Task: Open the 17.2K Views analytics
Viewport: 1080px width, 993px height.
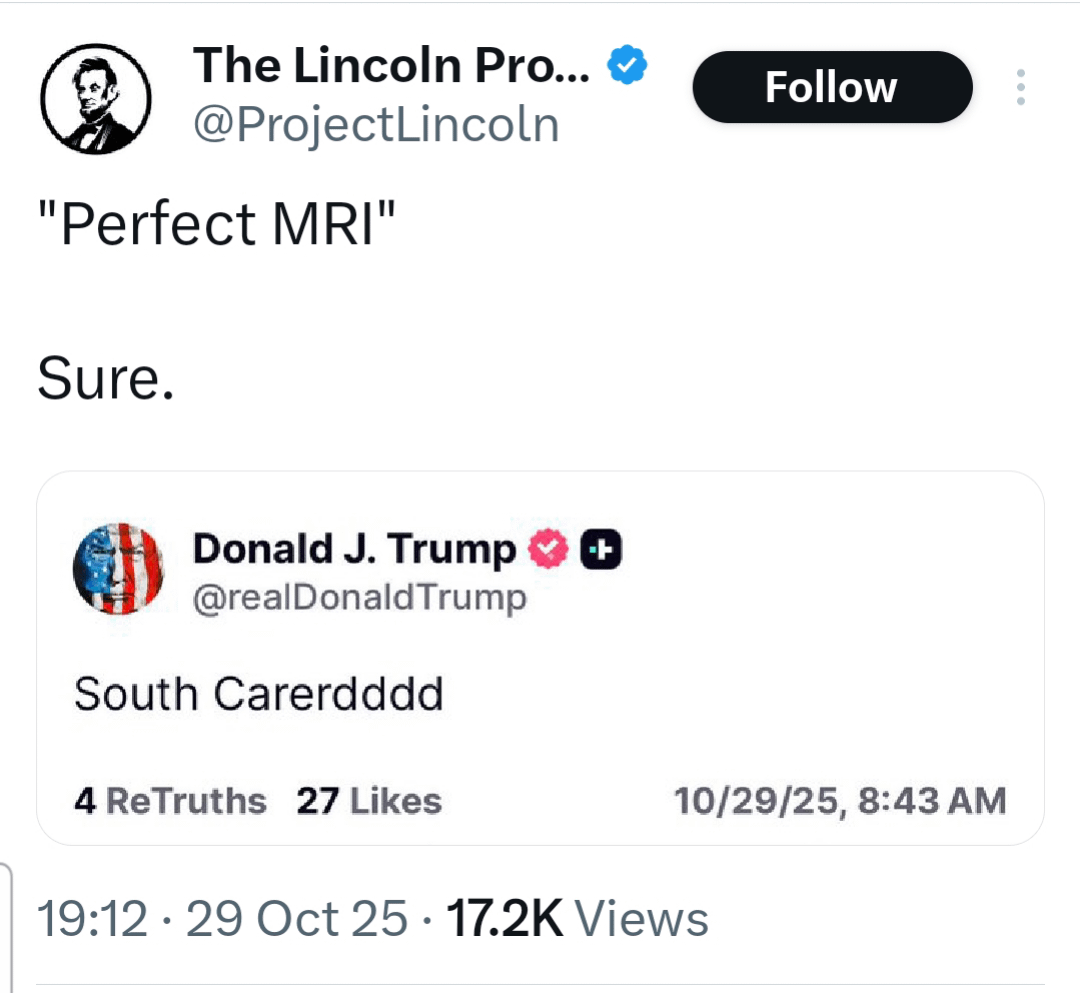Action: (577, 918)
